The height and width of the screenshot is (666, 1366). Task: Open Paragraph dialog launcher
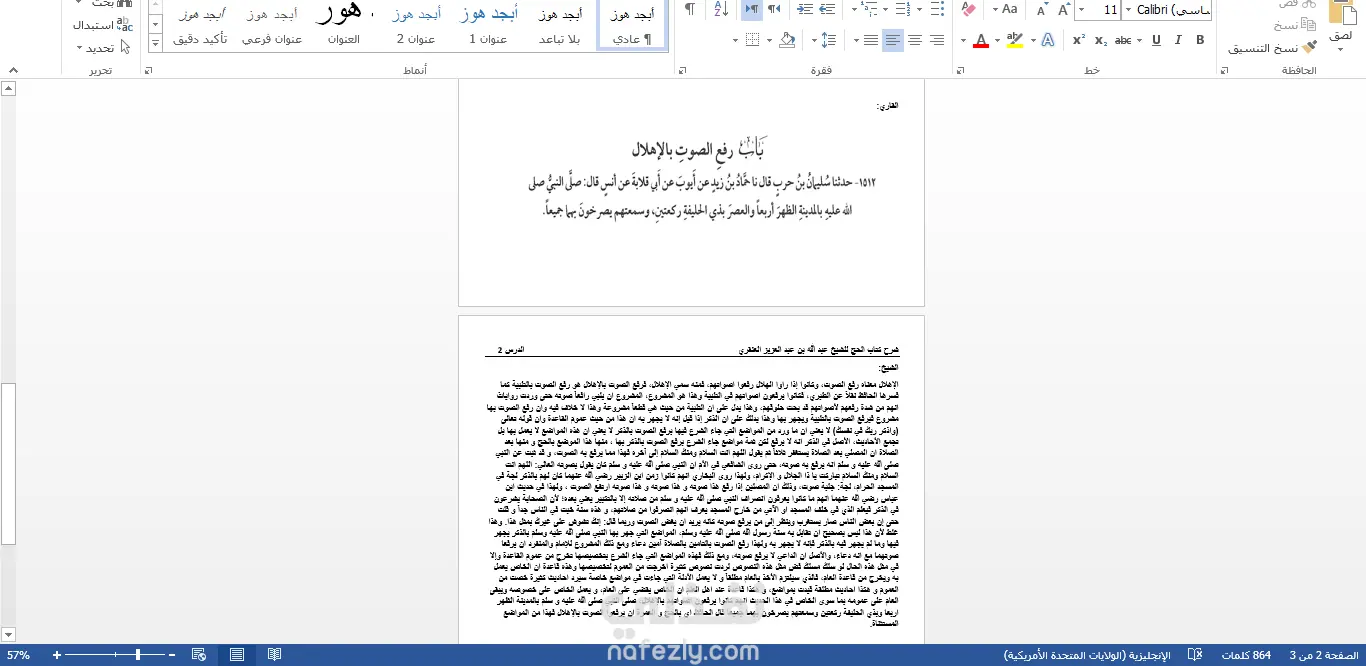[683, 70]
